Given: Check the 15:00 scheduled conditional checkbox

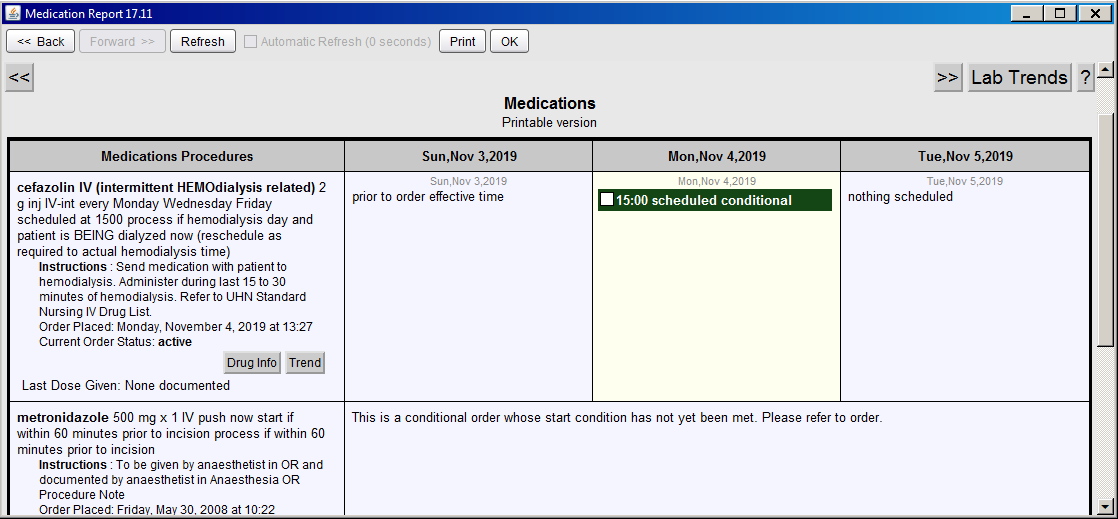Looking at the screenshot, I should pos(607,200).
